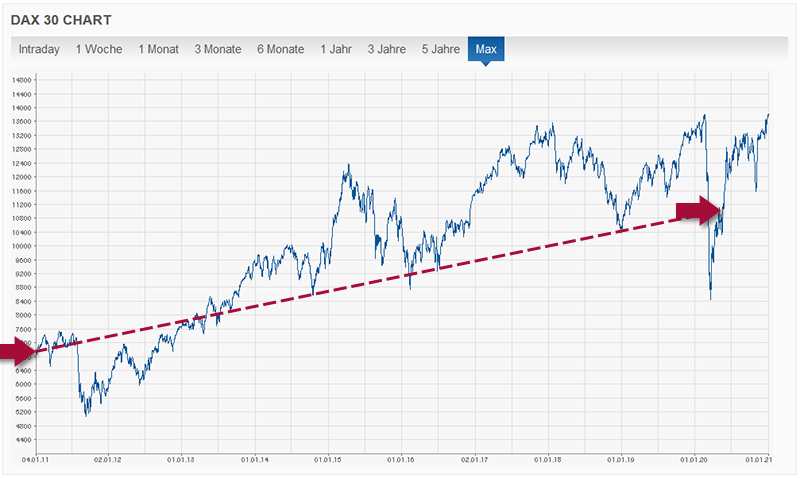Click the 2020 crash low point on the price line
Image resolution: width=800 pixels, height=478 pixels.
tap(710, 298)
